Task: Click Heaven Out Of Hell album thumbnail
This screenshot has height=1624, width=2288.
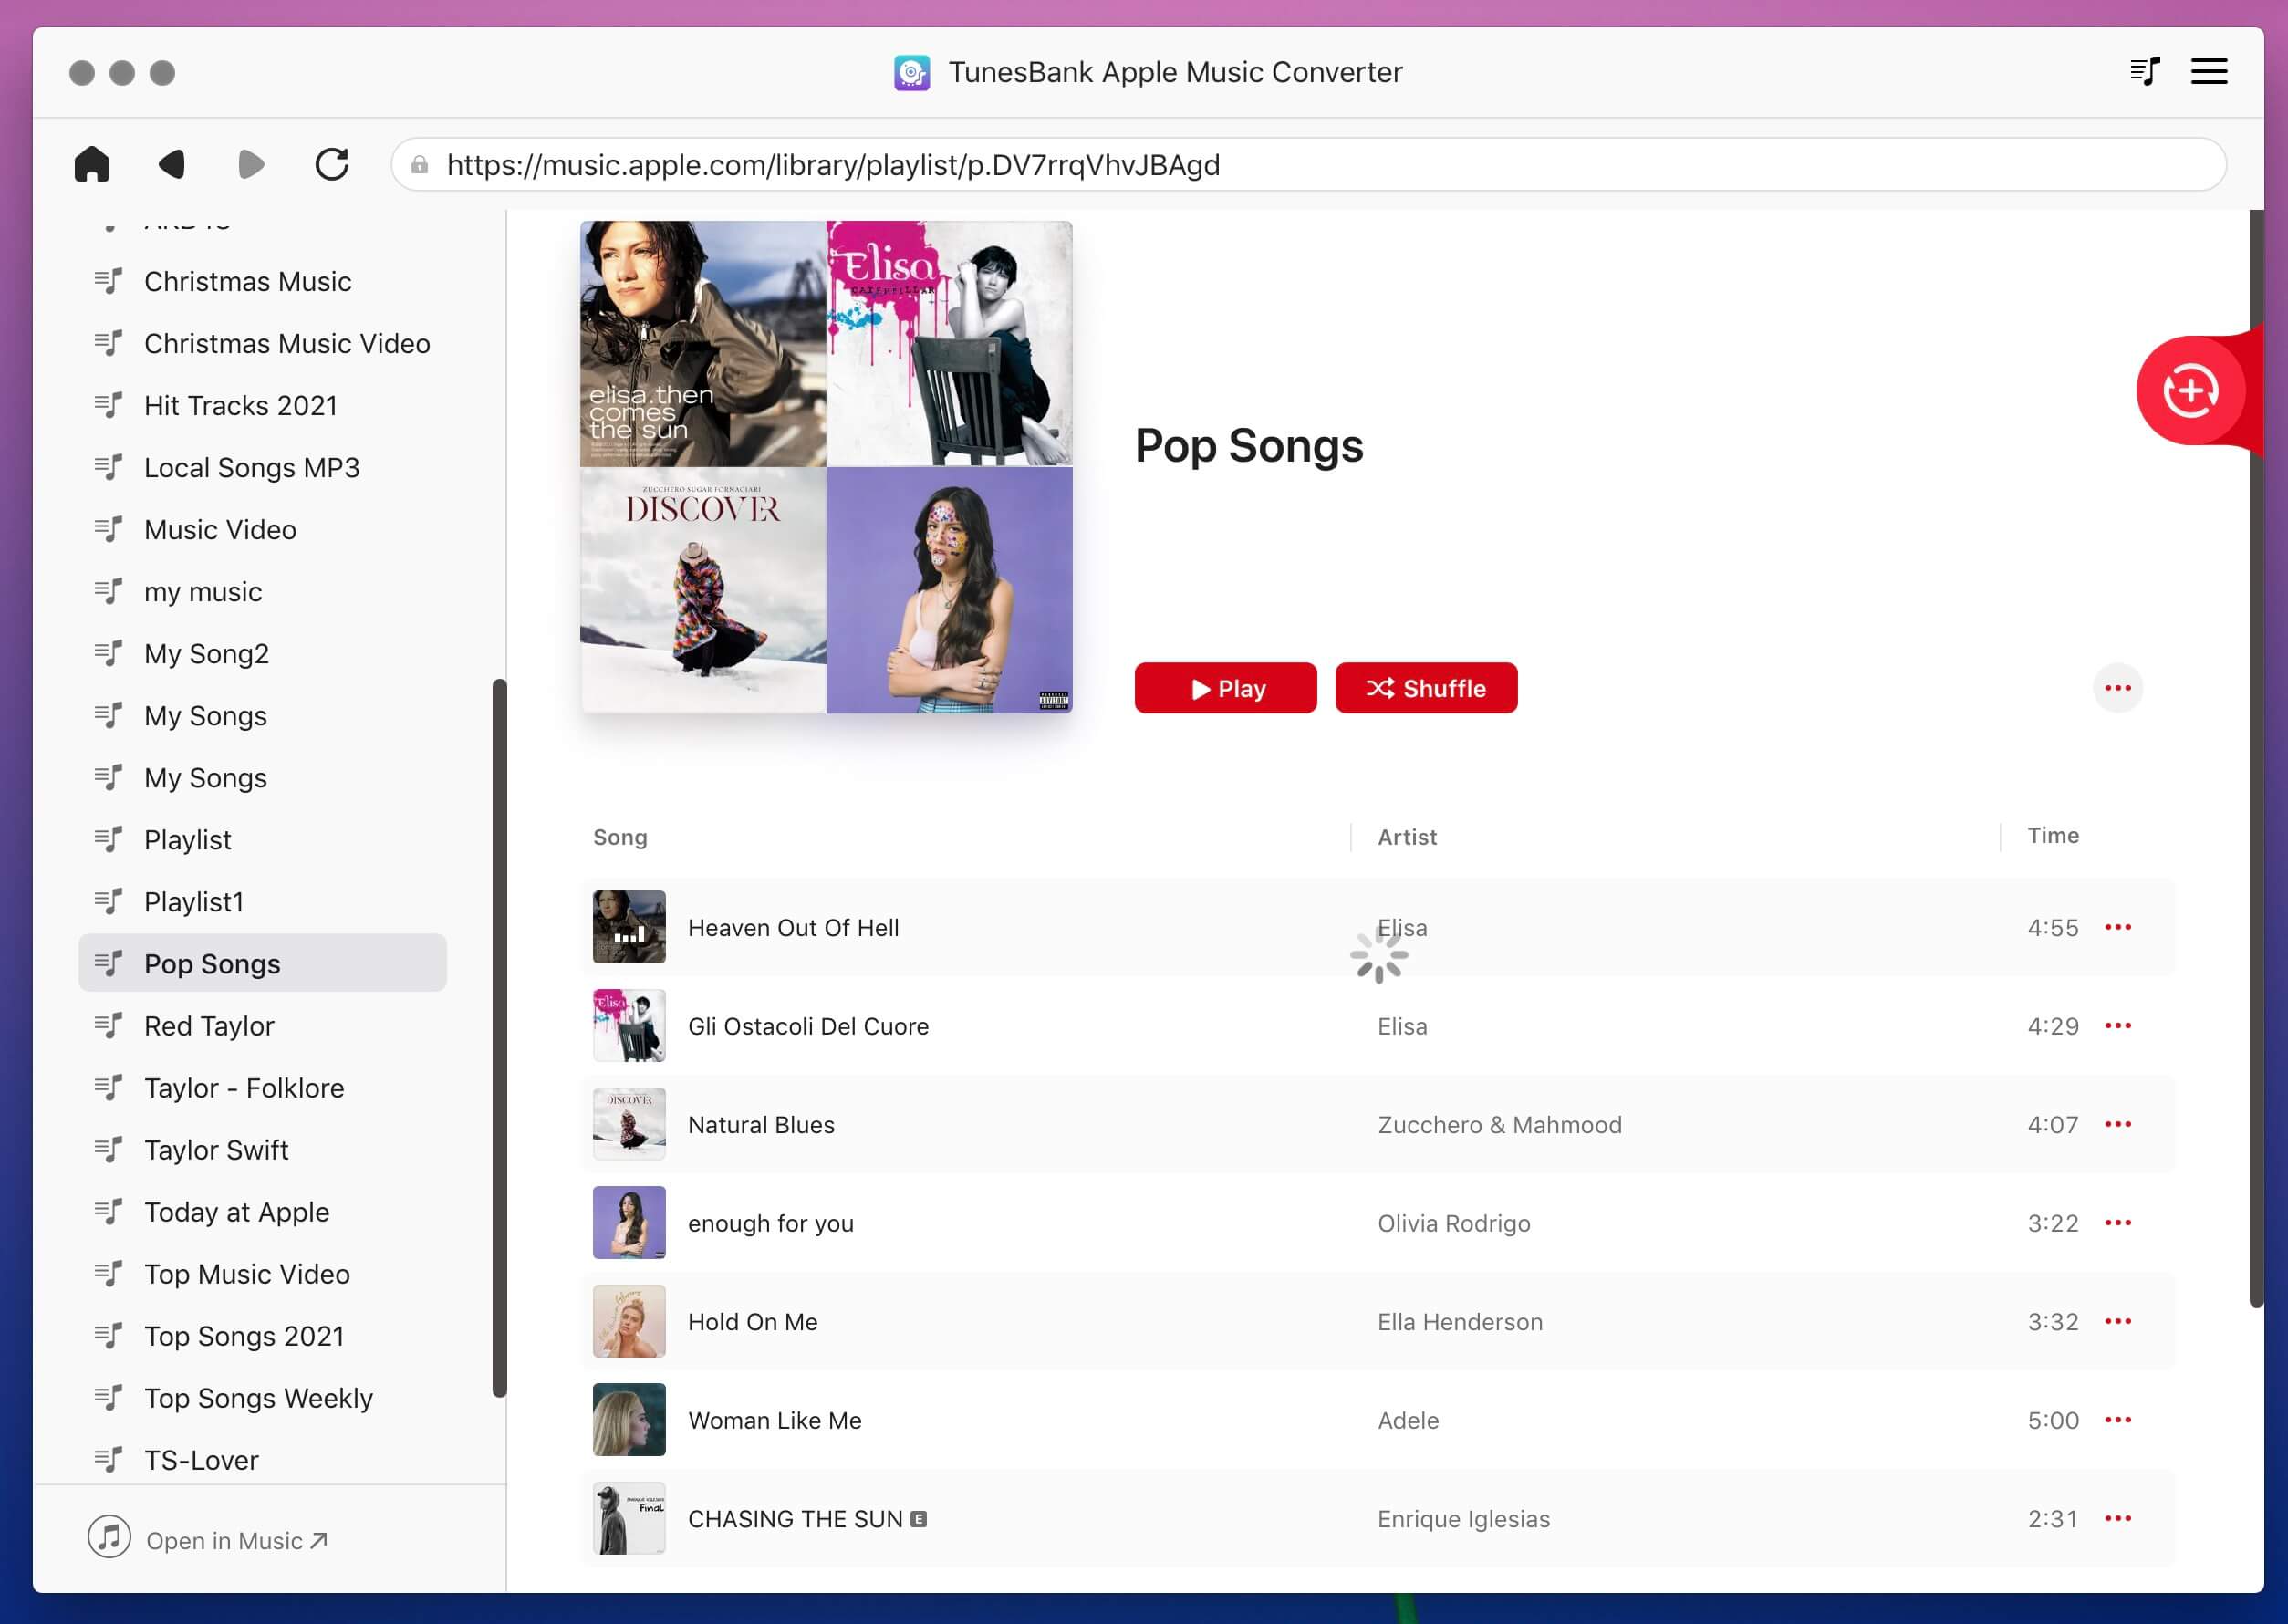Action: click(629, 927)
